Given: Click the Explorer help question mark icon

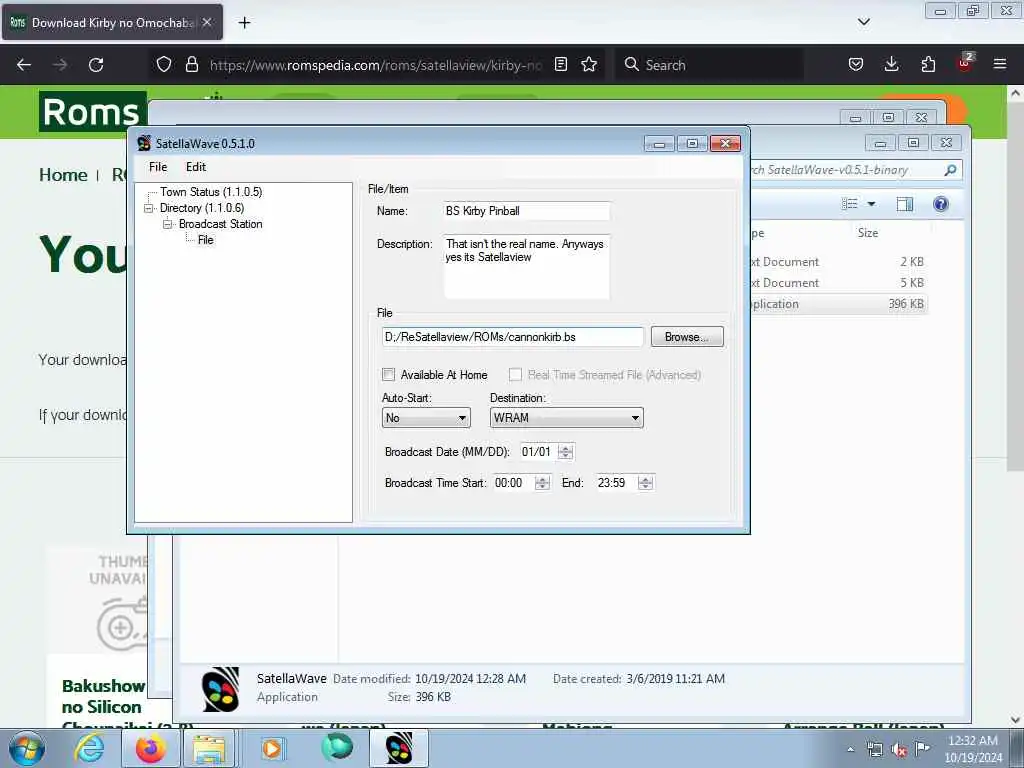Looking at the screenshot, I should point(940,204).
